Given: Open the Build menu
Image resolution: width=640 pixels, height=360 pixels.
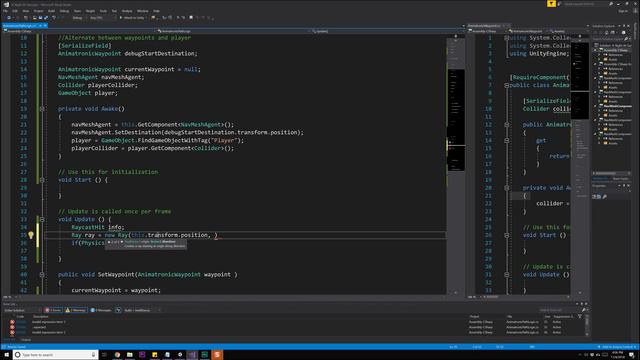Looking at the screenshot, I should click(x=51, y=11).
